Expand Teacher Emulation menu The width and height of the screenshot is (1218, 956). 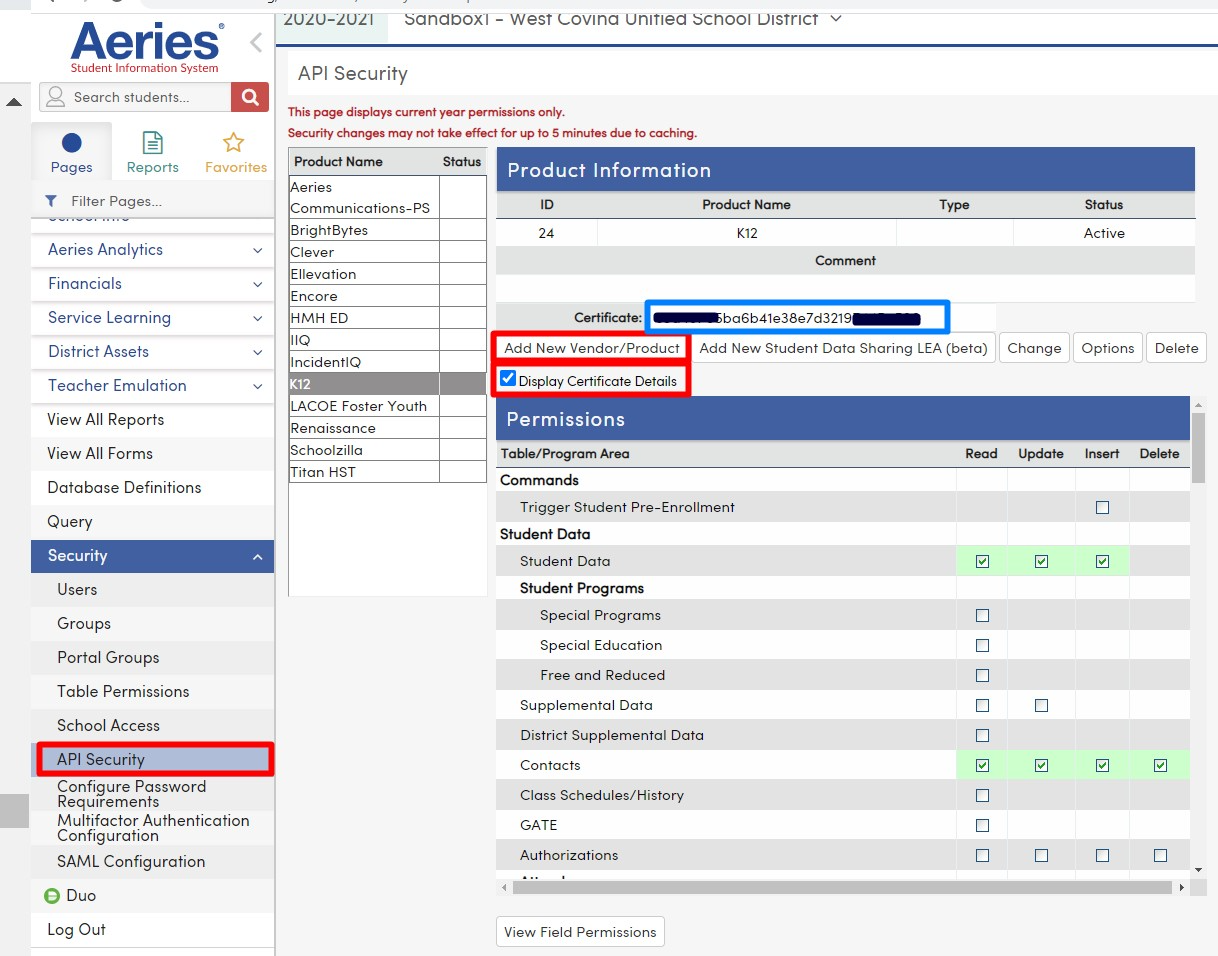(x=152, y=386)
